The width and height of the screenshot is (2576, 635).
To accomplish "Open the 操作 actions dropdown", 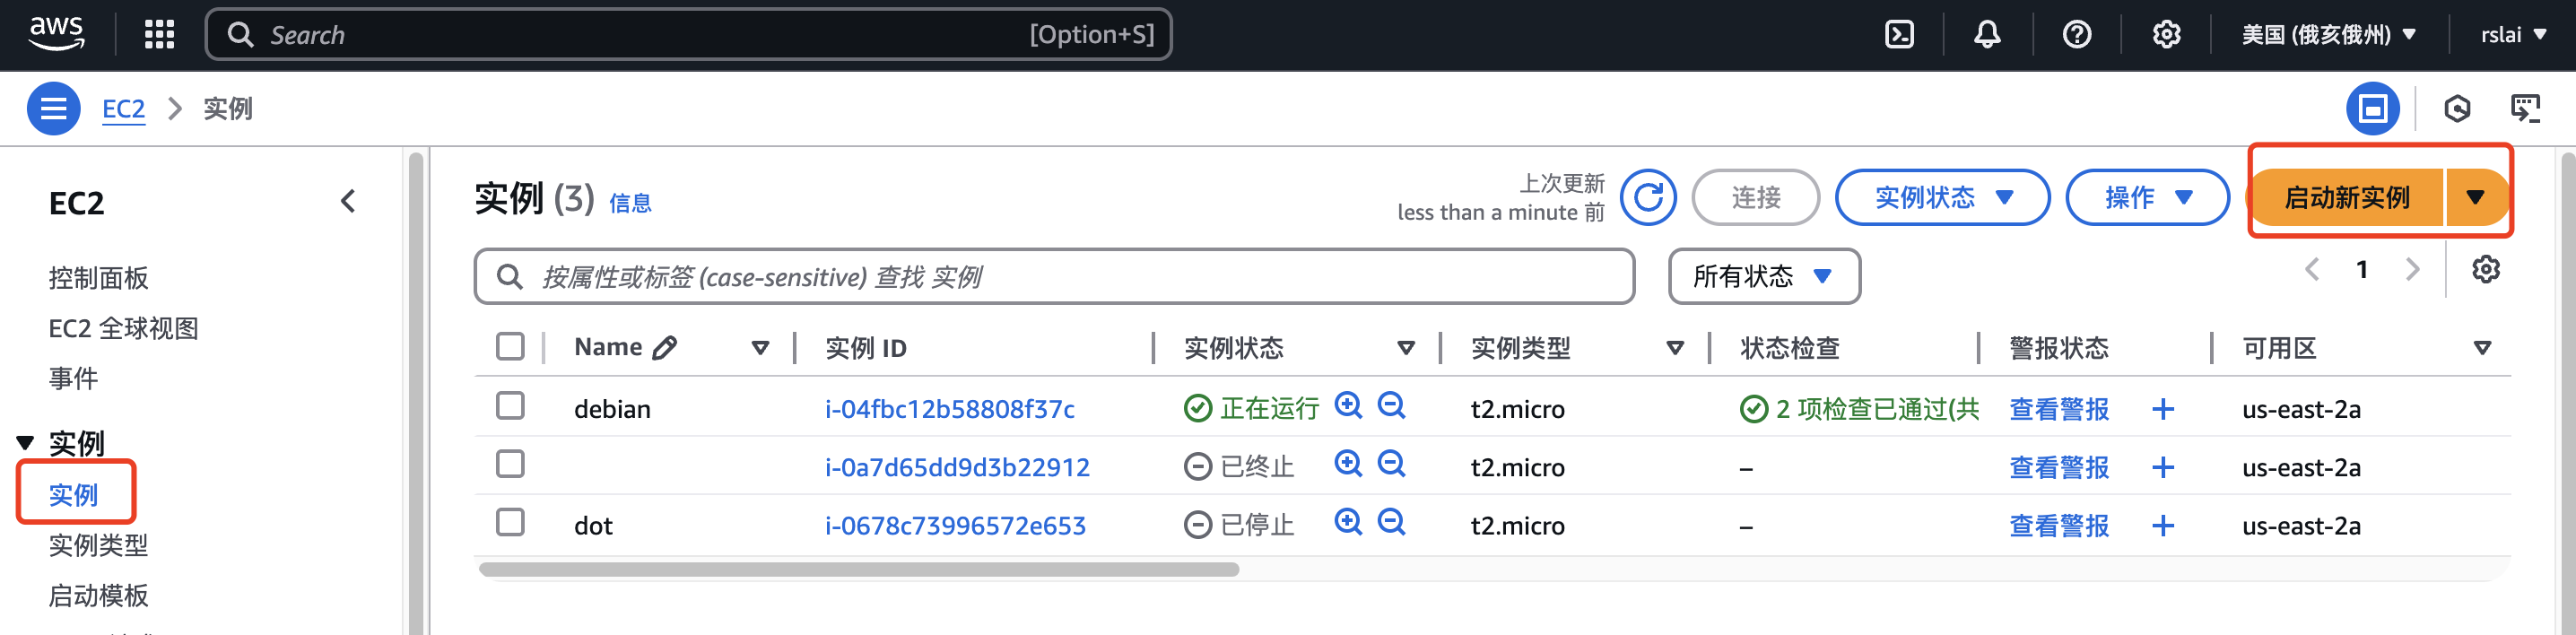I will pyautogui.click(x=2146, y=198).
